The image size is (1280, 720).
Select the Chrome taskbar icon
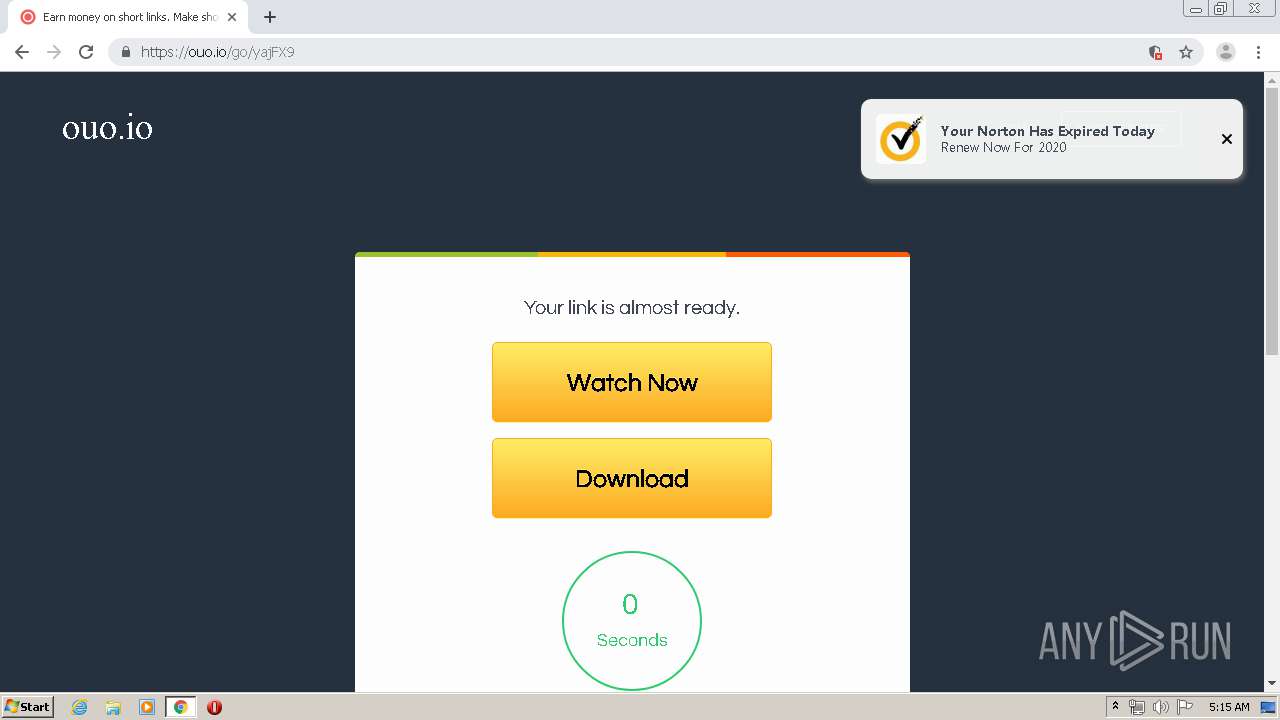pos(180,707)
